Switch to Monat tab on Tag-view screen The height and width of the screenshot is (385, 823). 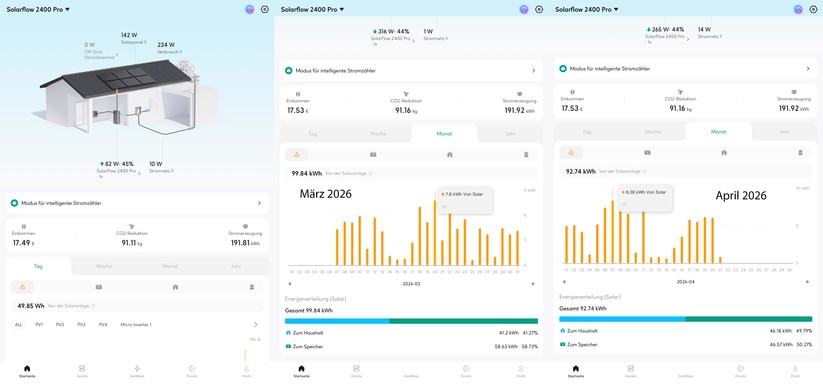[x=170, y=266]
